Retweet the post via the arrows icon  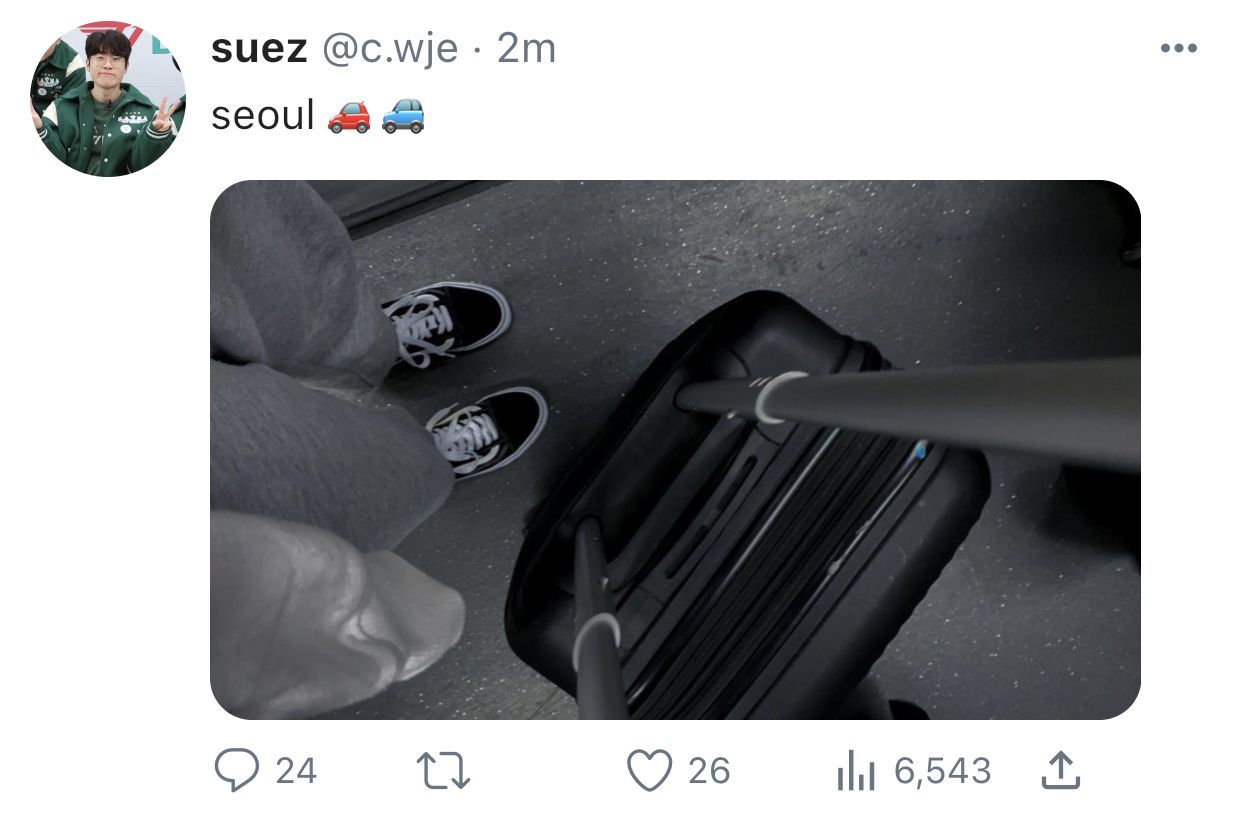click(x=443, y=771)
